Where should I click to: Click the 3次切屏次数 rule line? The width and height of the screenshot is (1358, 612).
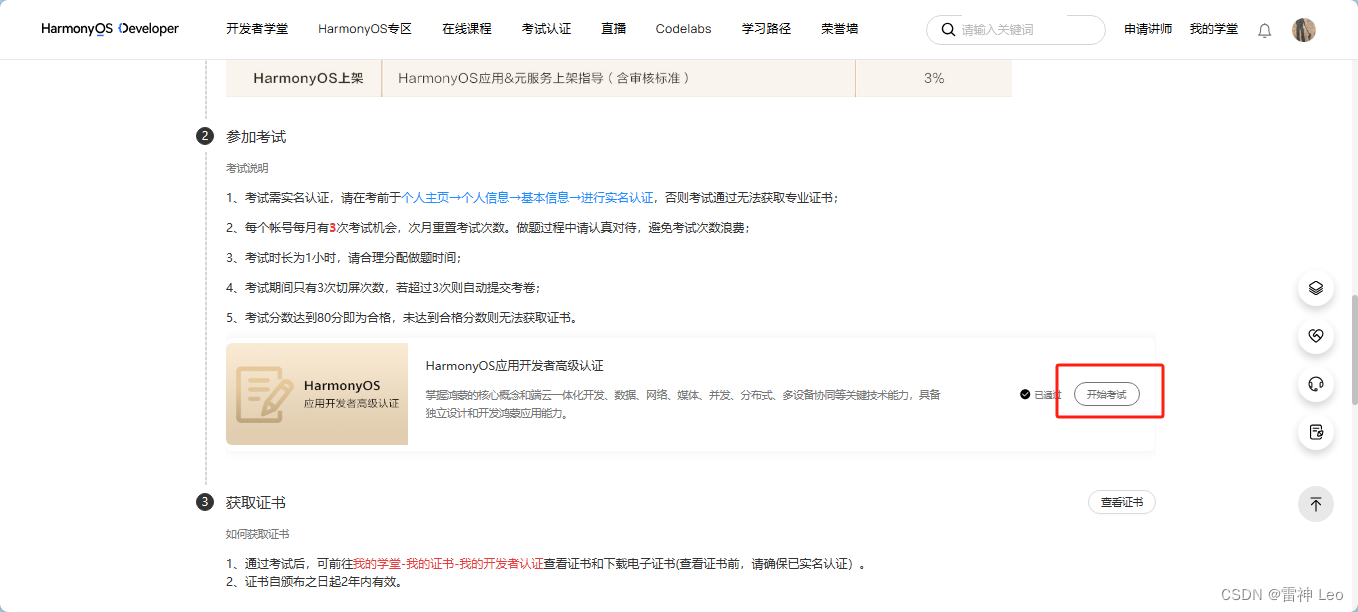(384, 288)
